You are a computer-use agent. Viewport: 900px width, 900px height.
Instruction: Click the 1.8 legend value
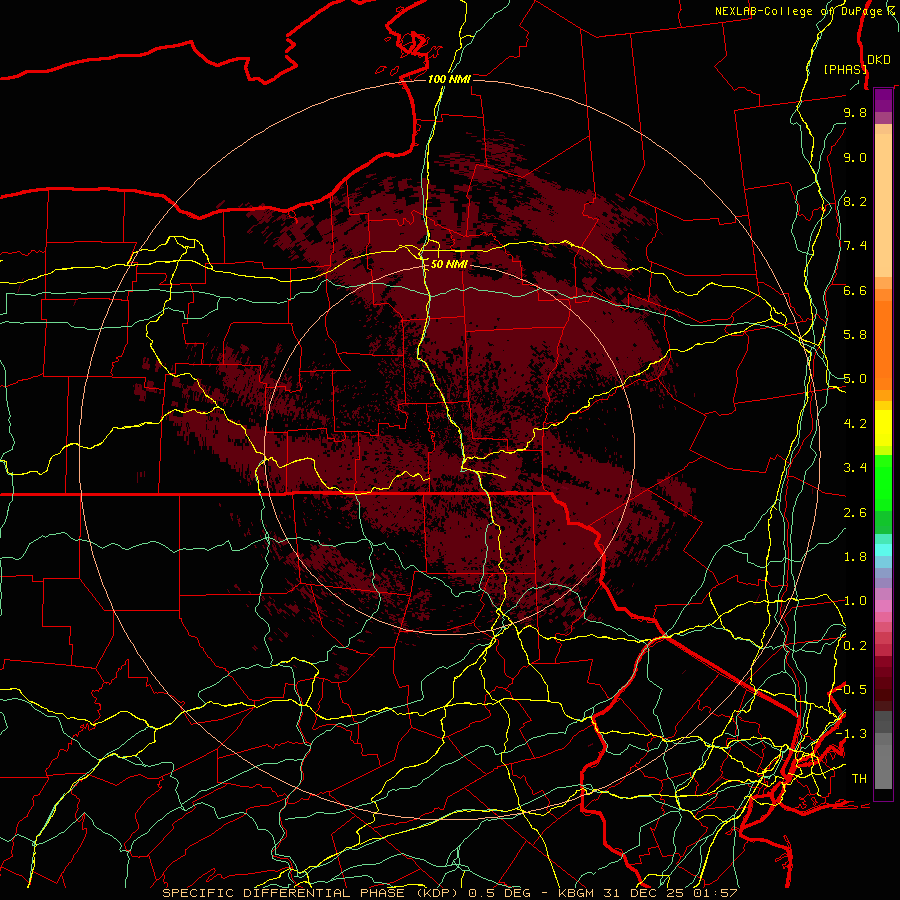(855, 557)
